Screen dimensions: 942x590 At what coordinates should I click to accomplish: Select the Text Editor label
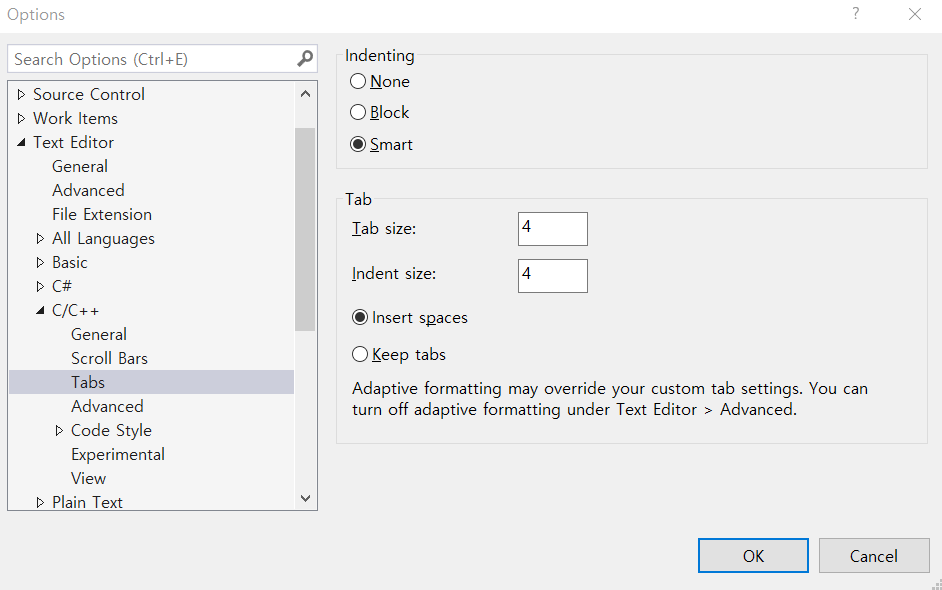tap(73, 142)
